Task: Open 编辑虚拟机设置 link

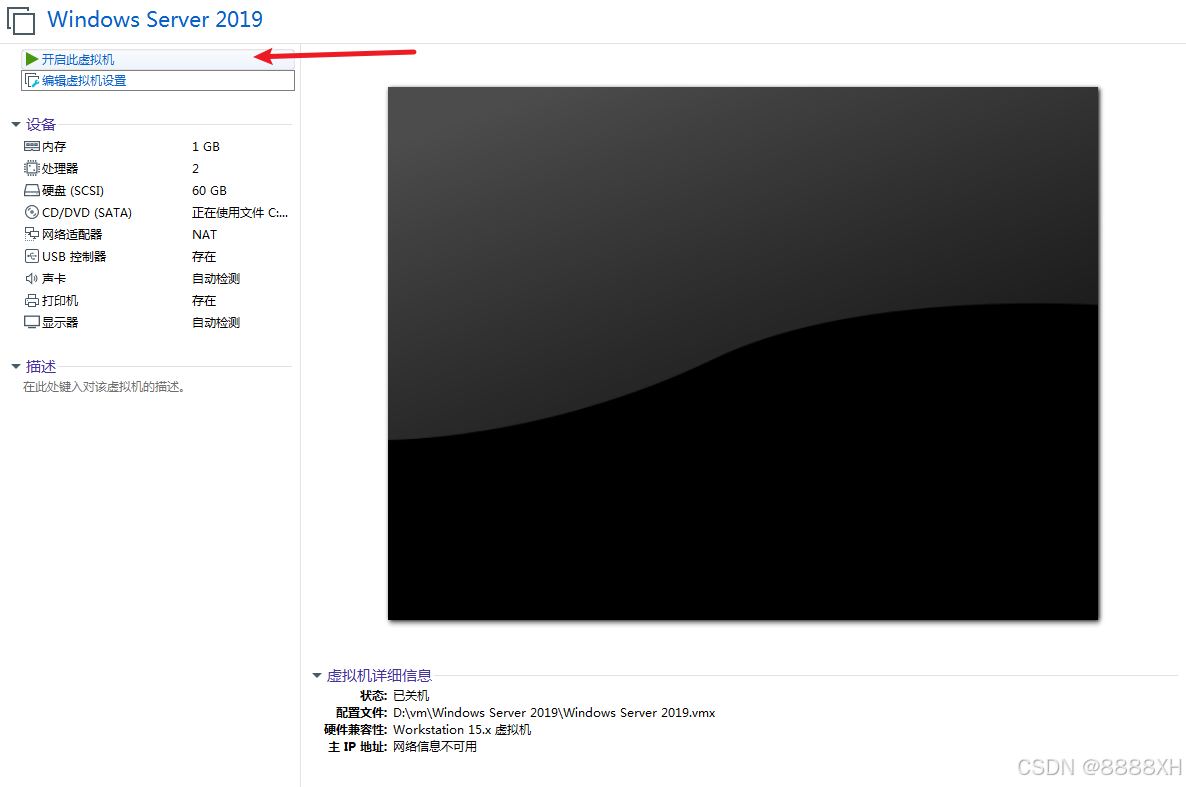Action: (84, 80)
